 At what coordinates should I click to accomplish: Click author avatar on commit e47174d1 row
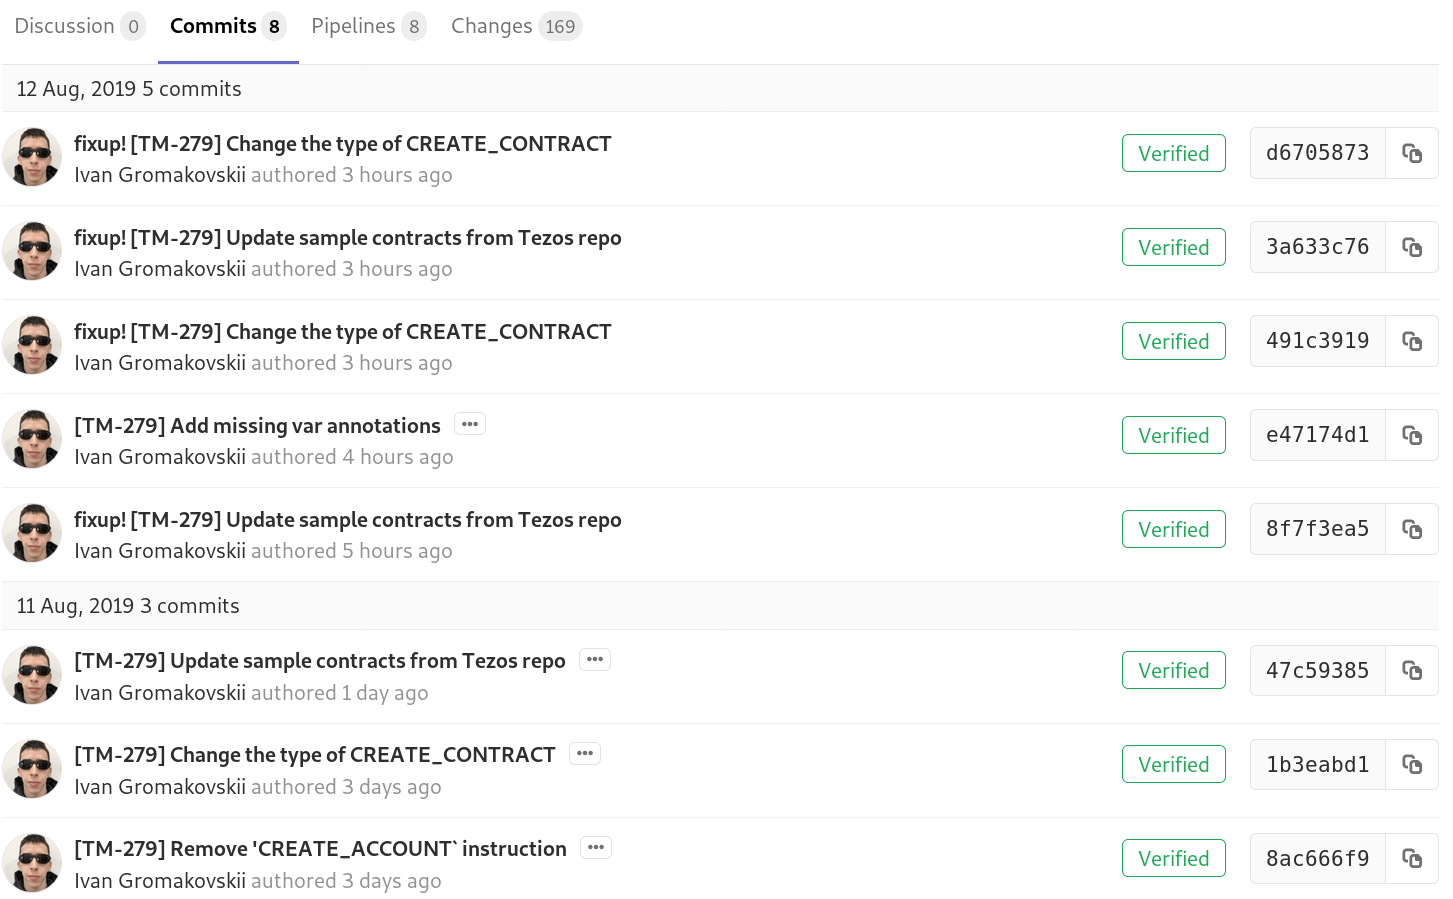[32, 439]
